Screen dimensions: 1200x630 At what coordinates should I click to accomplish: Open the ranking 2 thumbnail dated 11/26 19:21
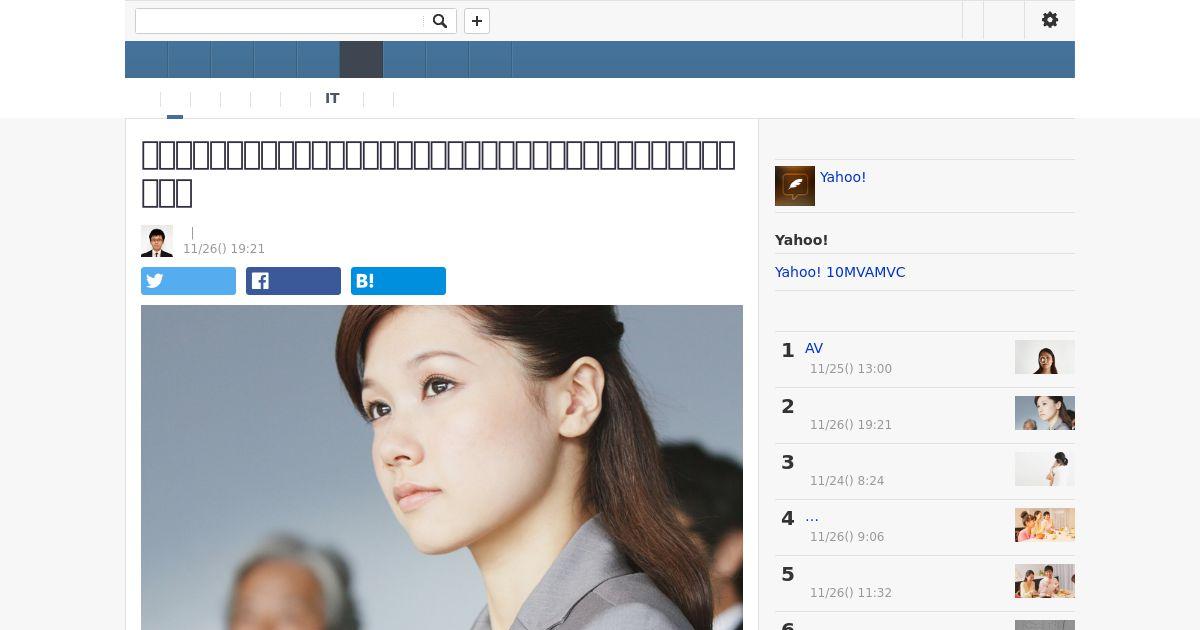click(1045, 413)
